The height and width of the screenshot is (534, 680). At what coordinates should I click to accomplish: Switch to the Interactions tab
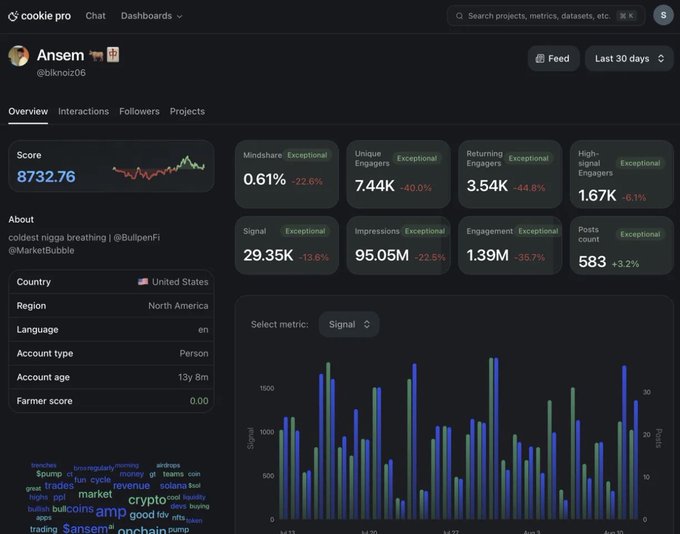[x=83, y=111]
